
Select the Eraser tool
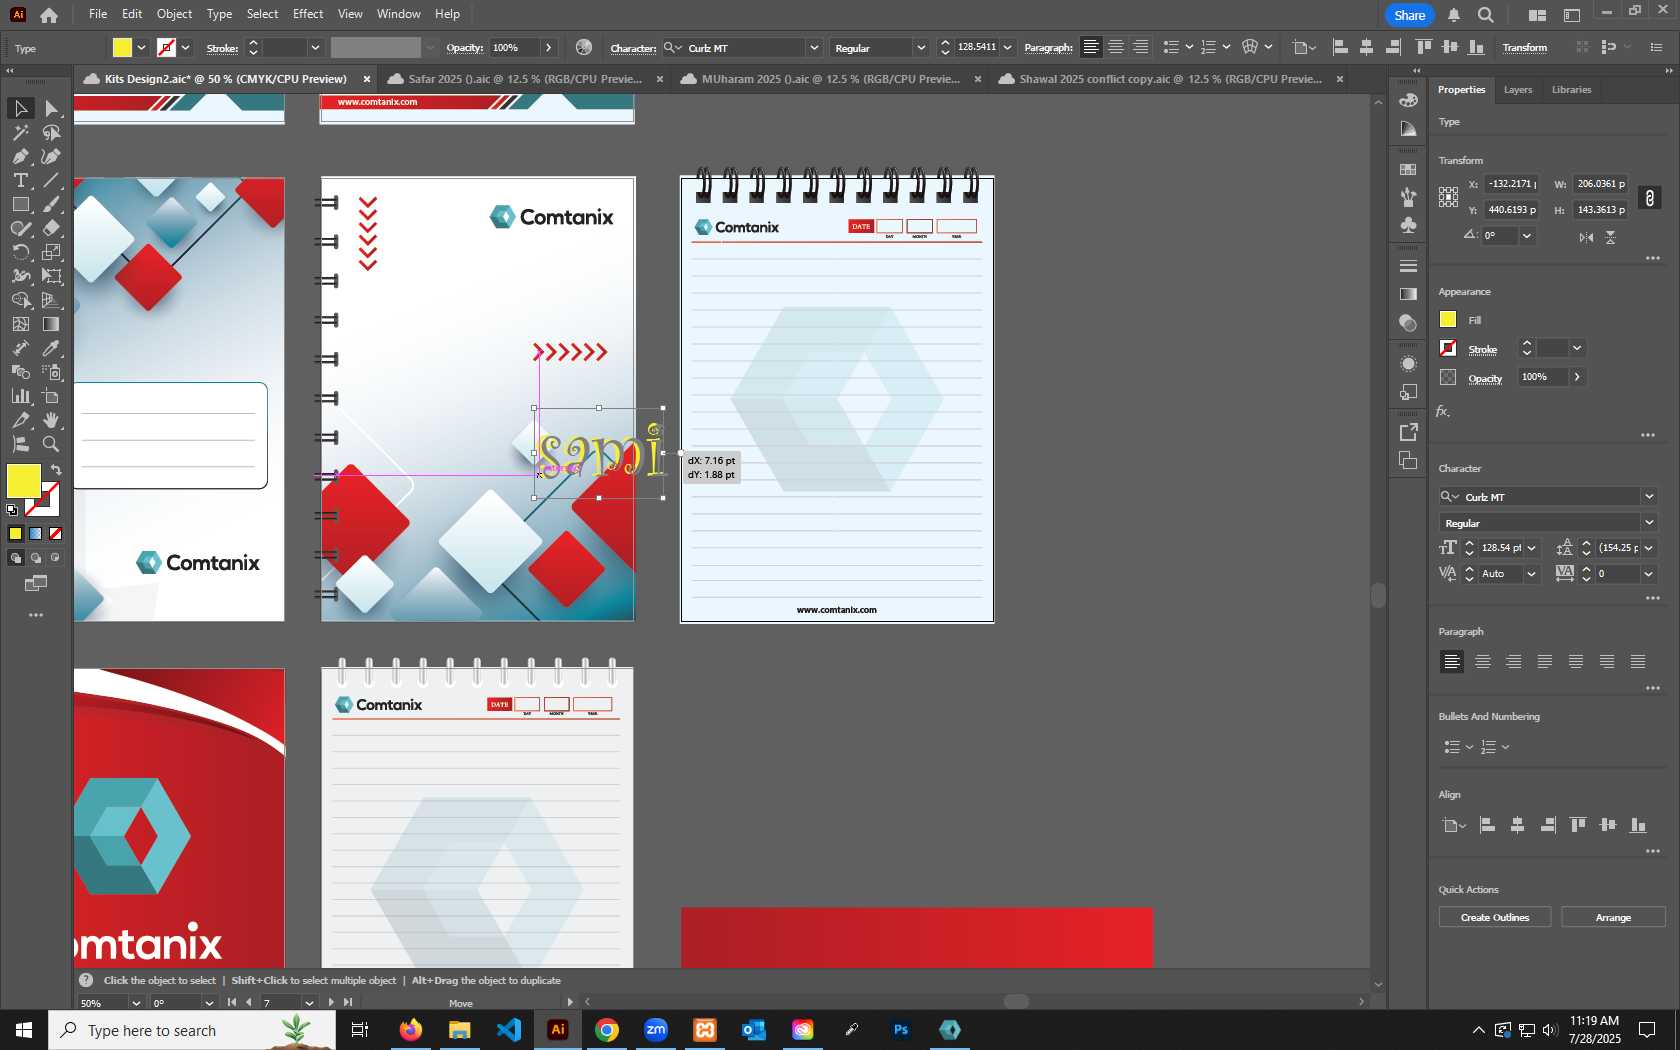click(x=51, y=228)
